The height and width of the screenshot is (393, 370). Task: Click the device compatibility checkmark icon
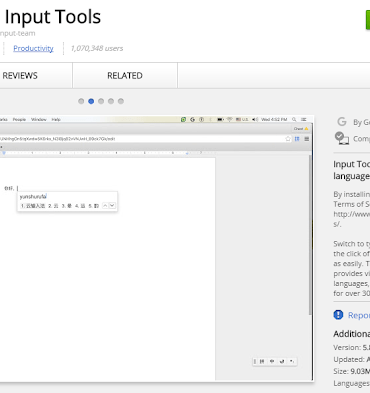coord(342,138)
